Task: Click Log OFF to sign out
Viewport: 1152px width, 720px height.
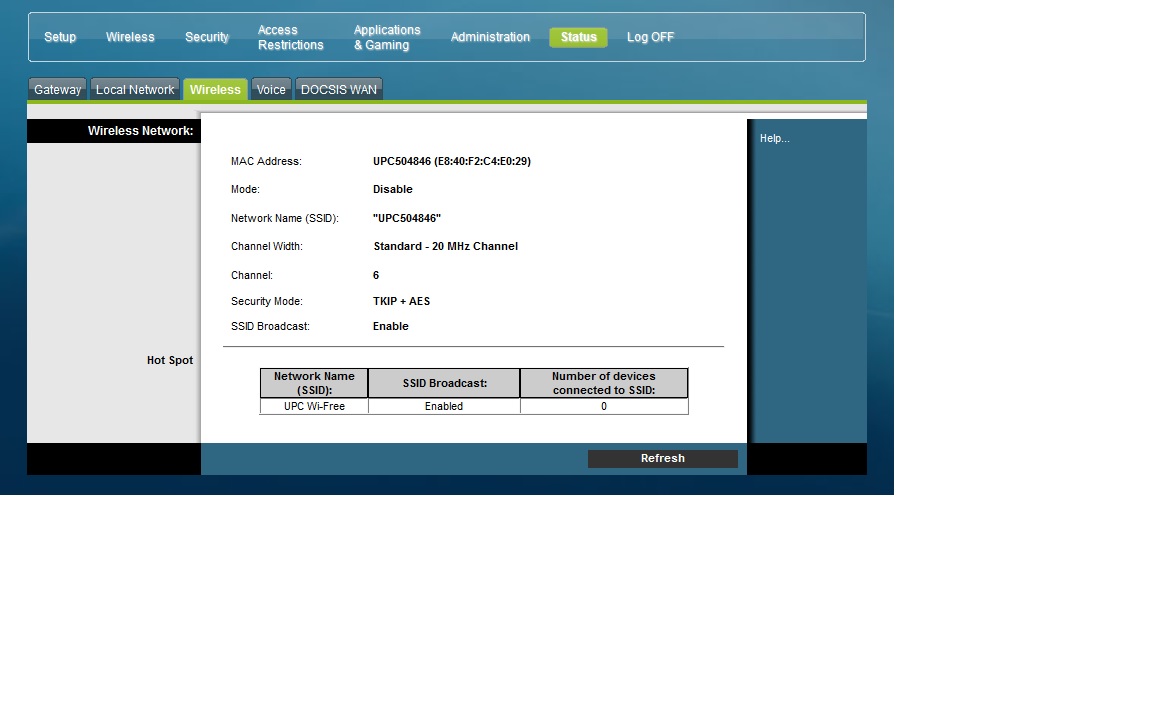Action: (650, 37)
